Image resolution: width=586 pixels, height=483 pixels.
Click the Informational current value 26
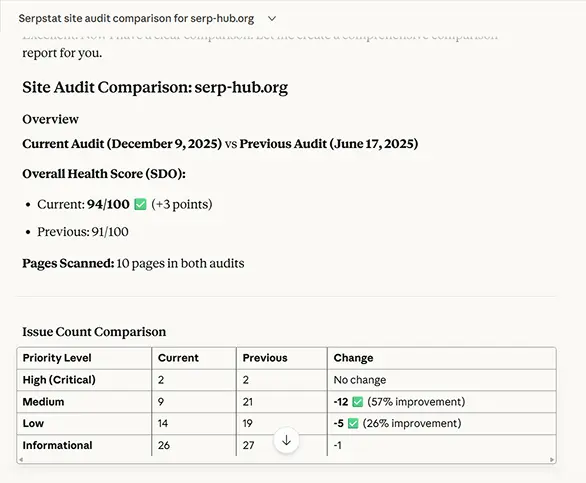[164, 445]
